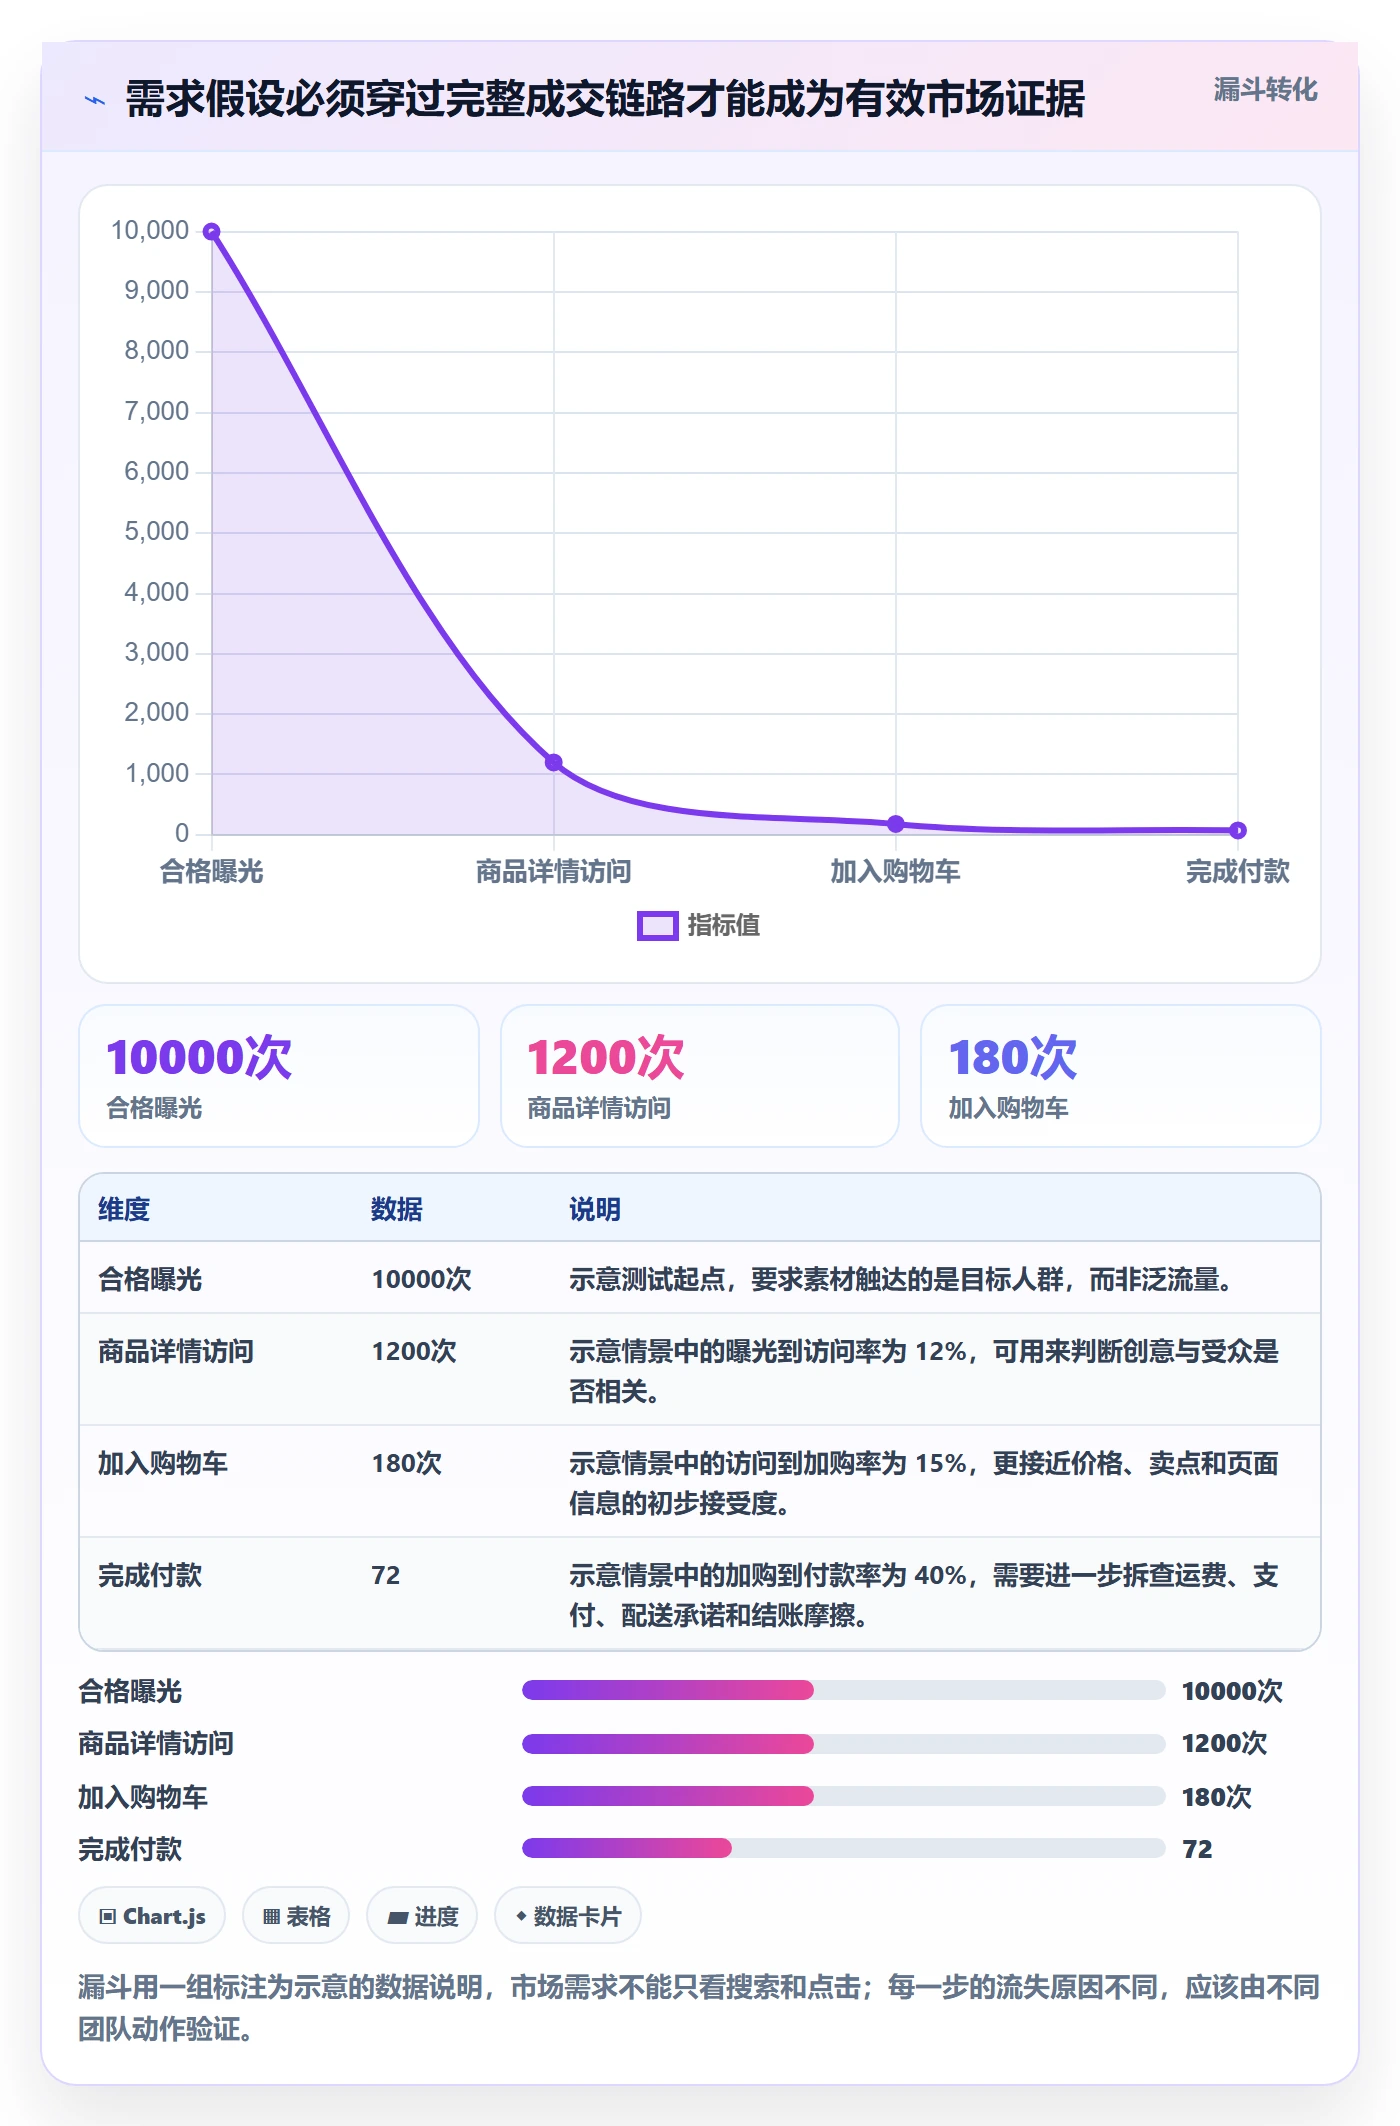Select the 商品详情访问 data point on the chart
The image size is (1400, 2126).
tap(554, 762)
